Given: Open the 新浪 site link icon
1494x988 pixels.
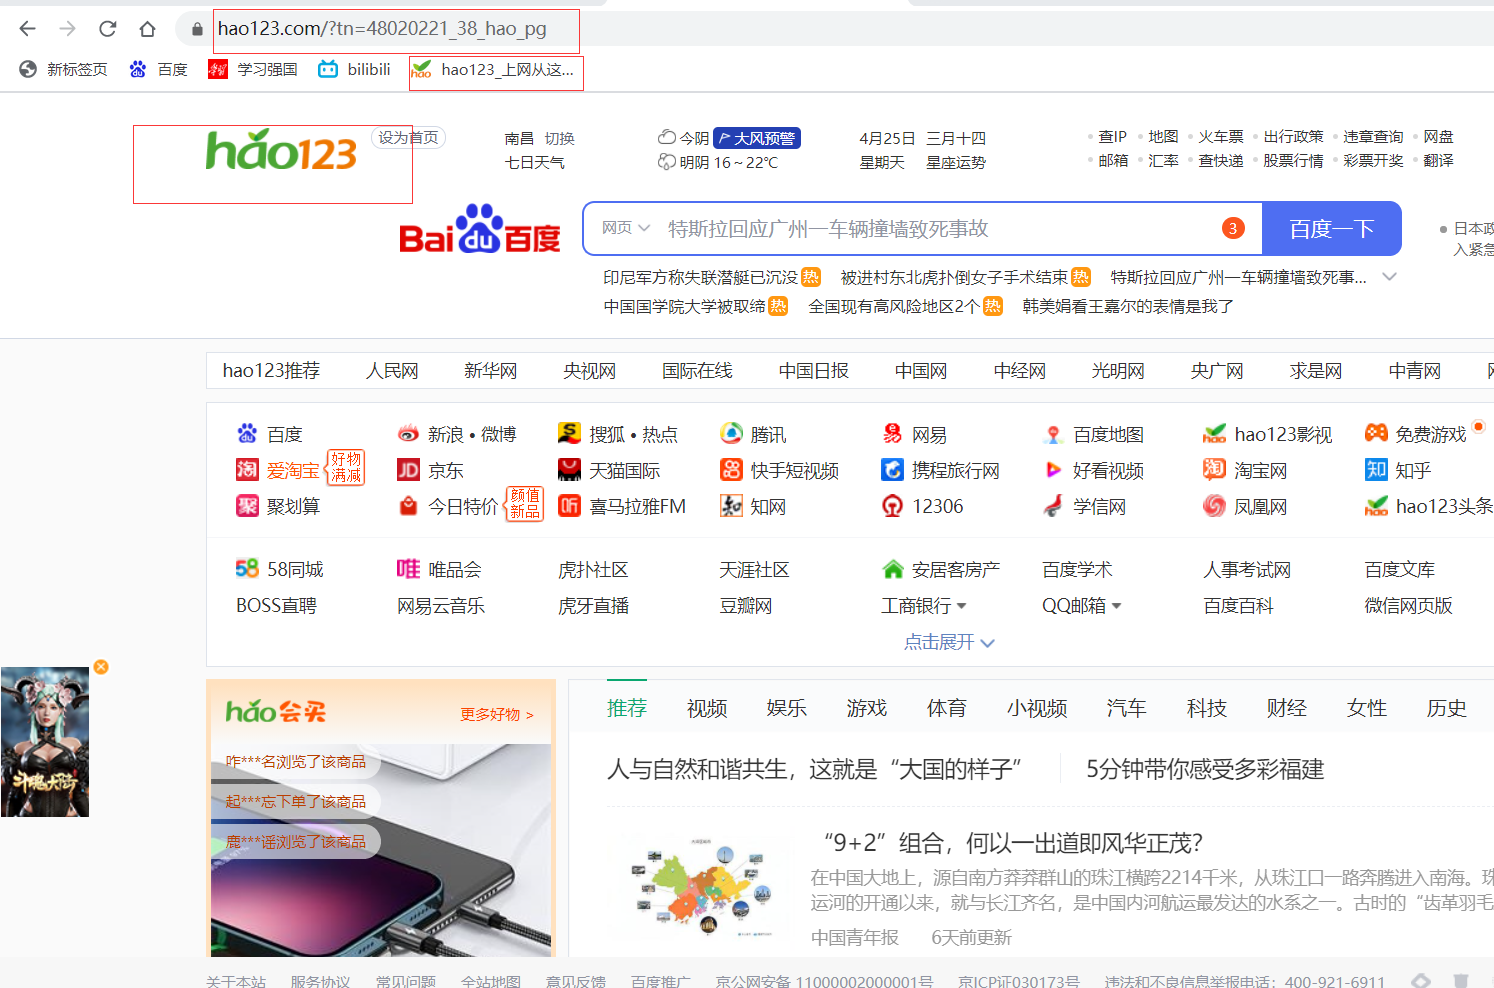Looking at the screenshot, I should click(x=408, y=434).
